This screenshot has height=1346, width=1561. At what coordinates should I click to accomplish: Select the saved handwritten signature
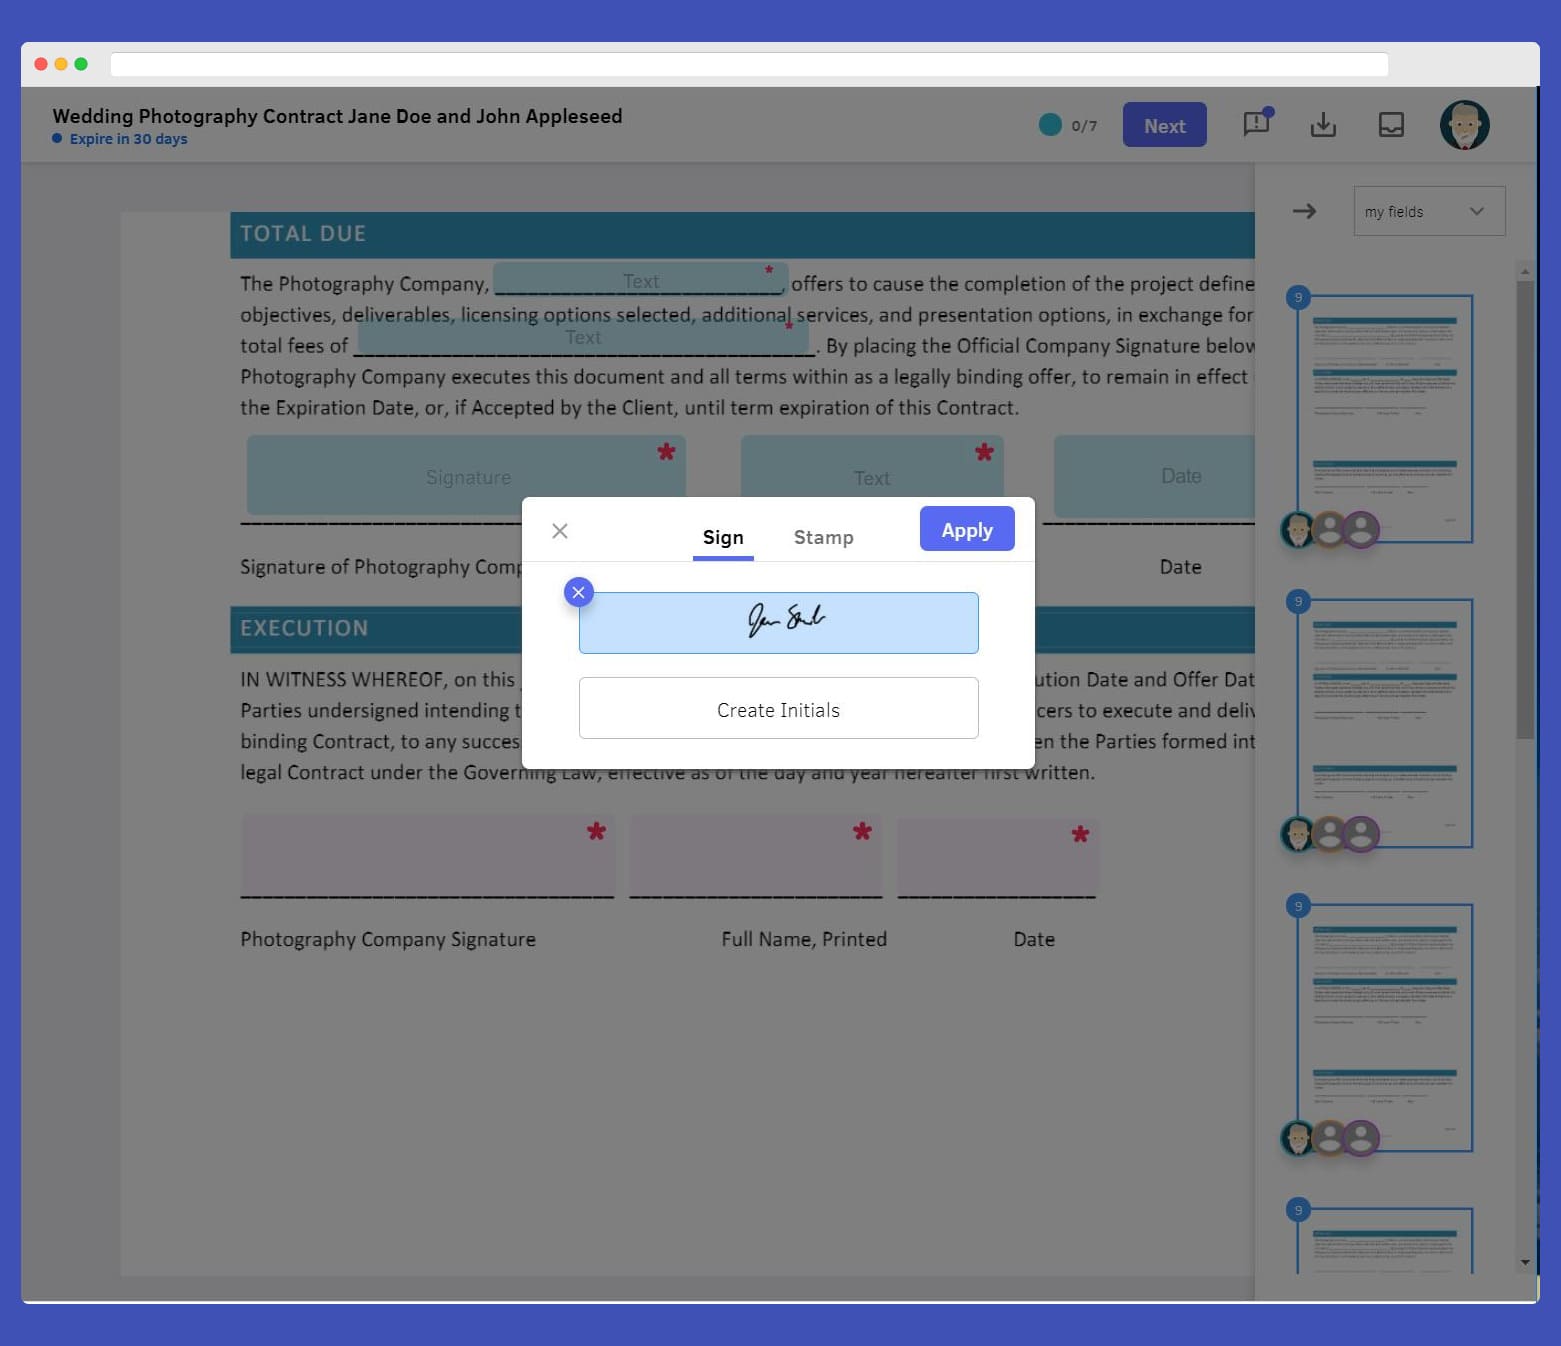(778, 623)
